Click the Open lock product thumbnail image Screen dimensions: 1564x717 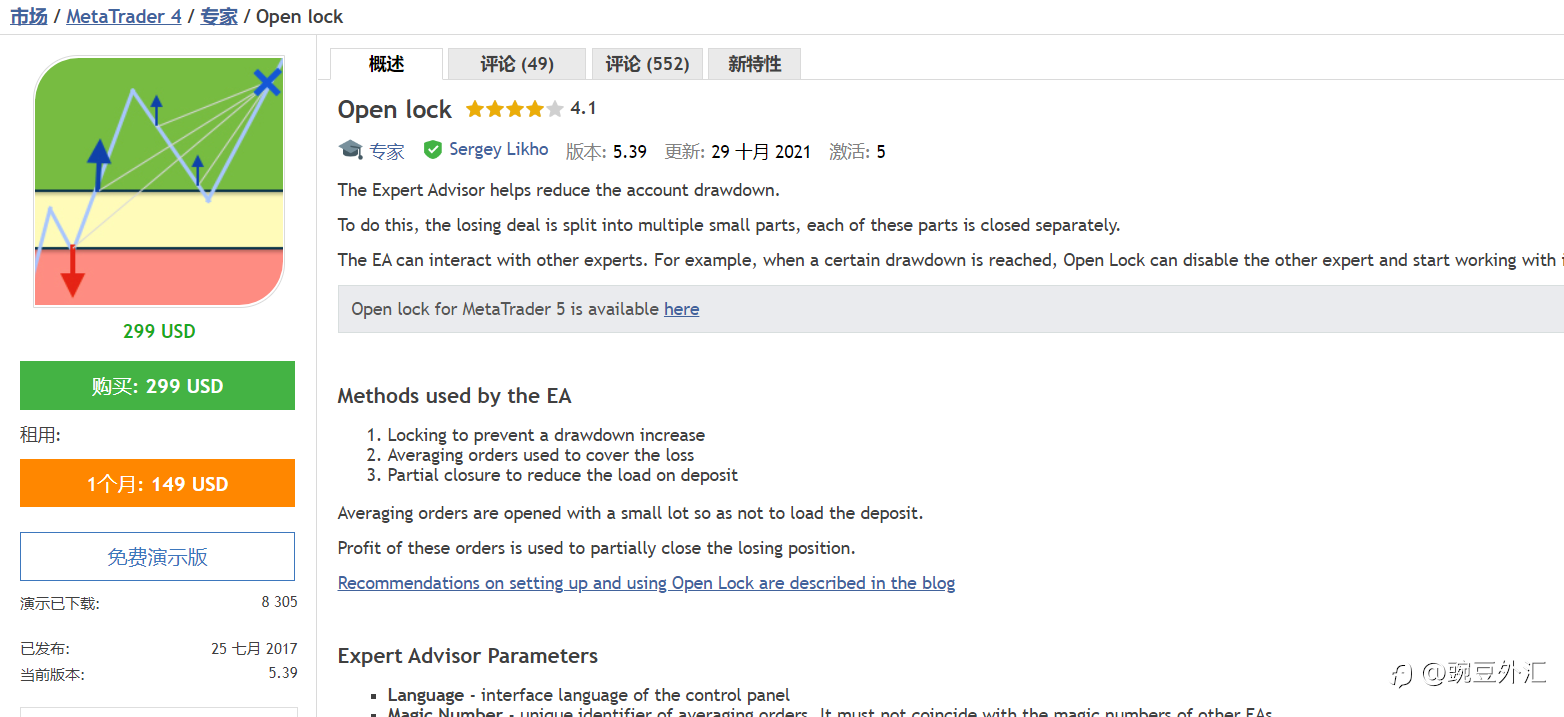(x=159, y=181)
